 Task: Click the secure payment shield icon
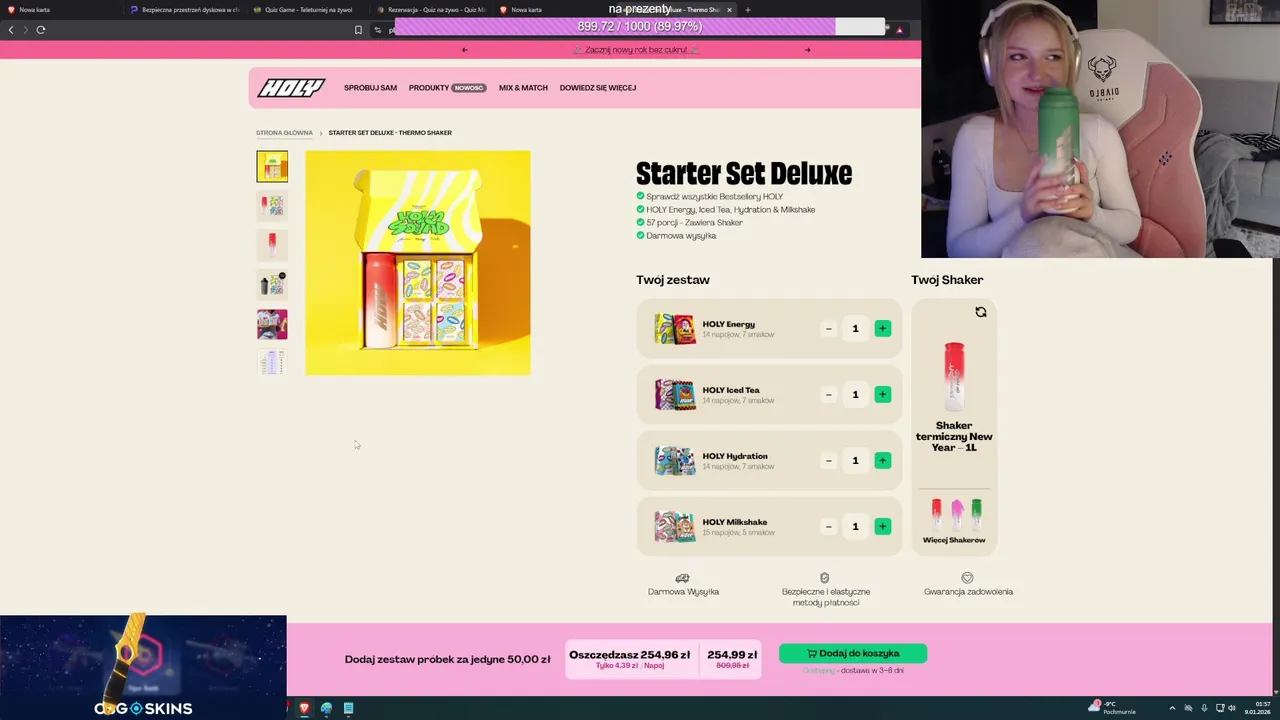click(825, 578)
